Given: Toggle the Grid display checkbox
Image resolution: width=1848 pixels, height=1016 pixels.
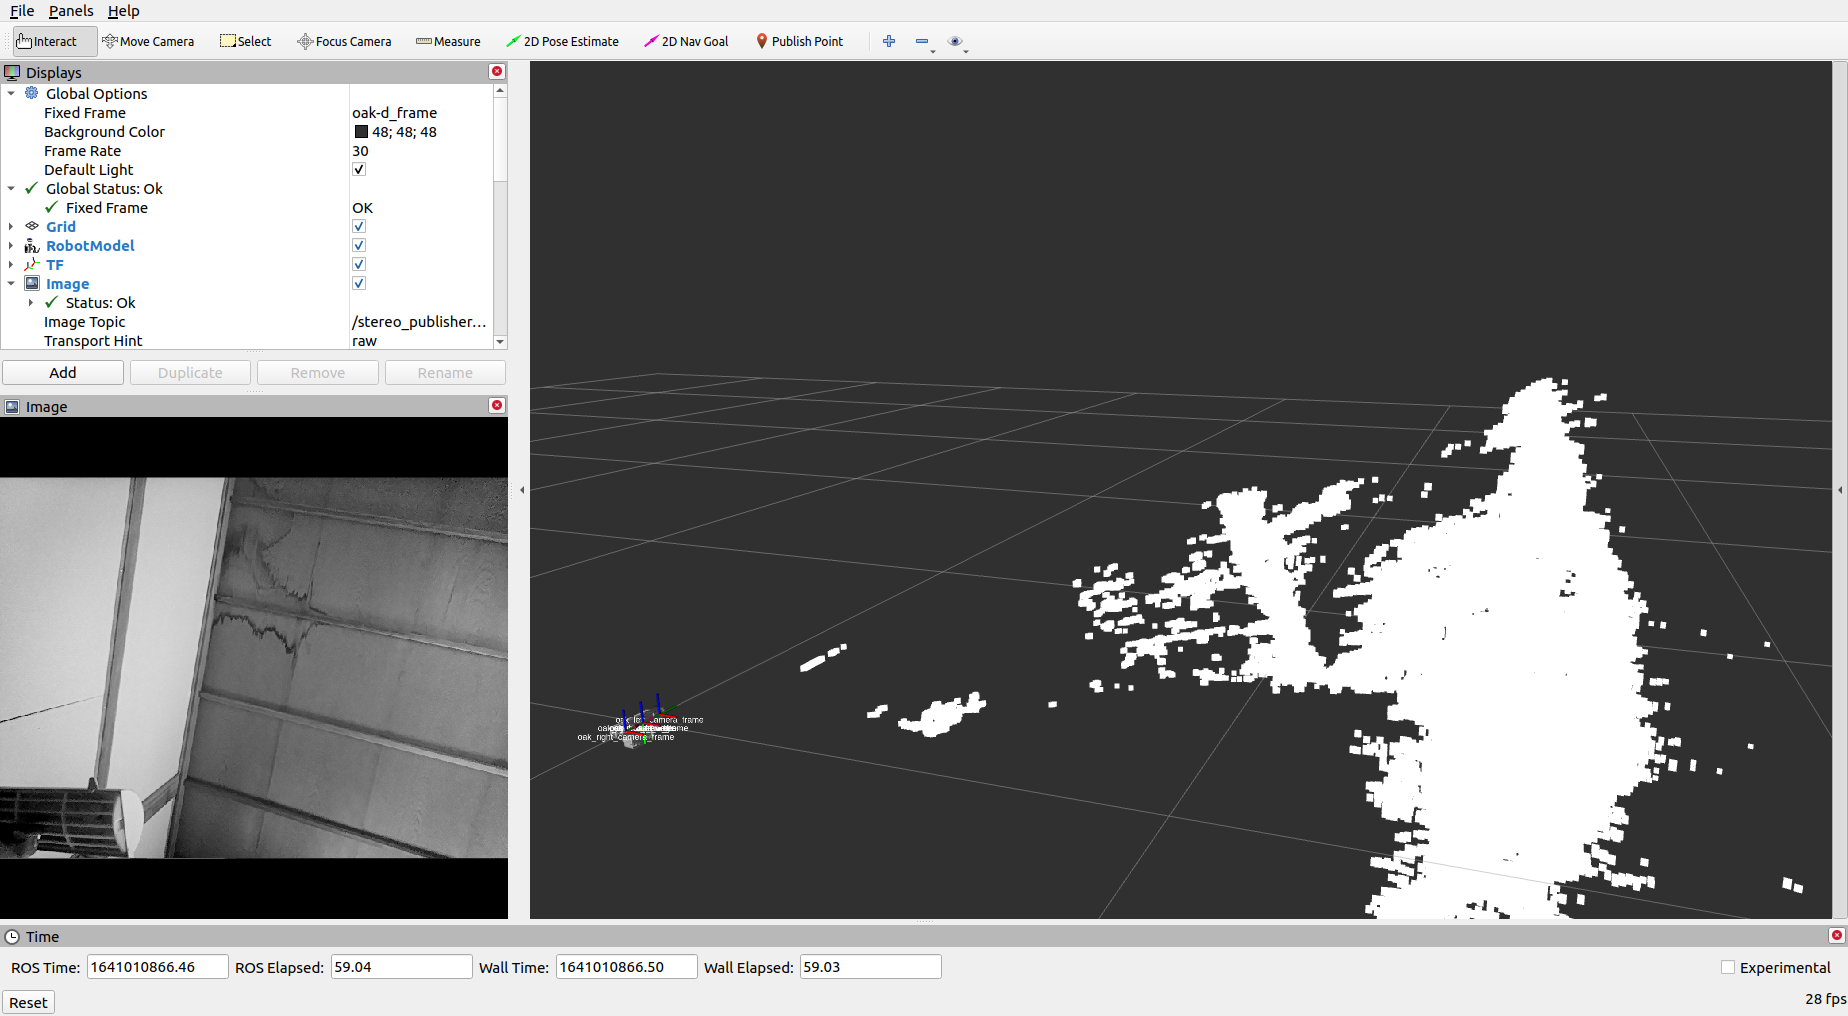Looking at the screenshot, I should (x=358, y=226).
